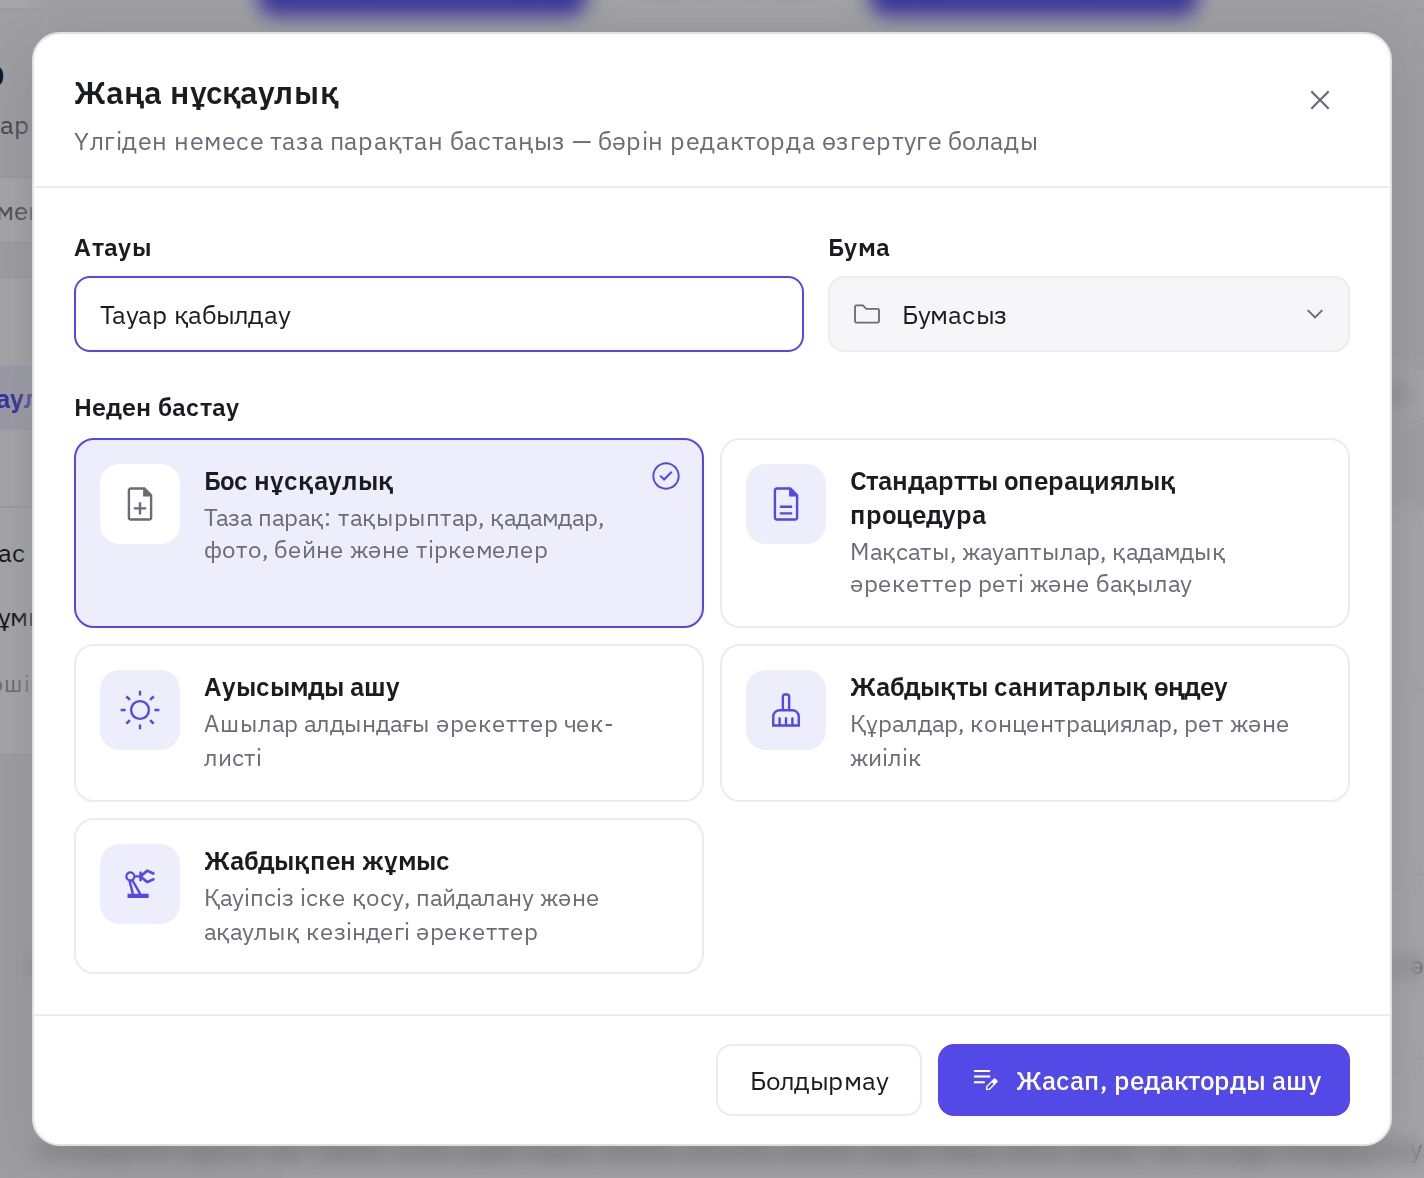Click the Неден бастау section label
1424x1178 pixels.
[157, 408]
